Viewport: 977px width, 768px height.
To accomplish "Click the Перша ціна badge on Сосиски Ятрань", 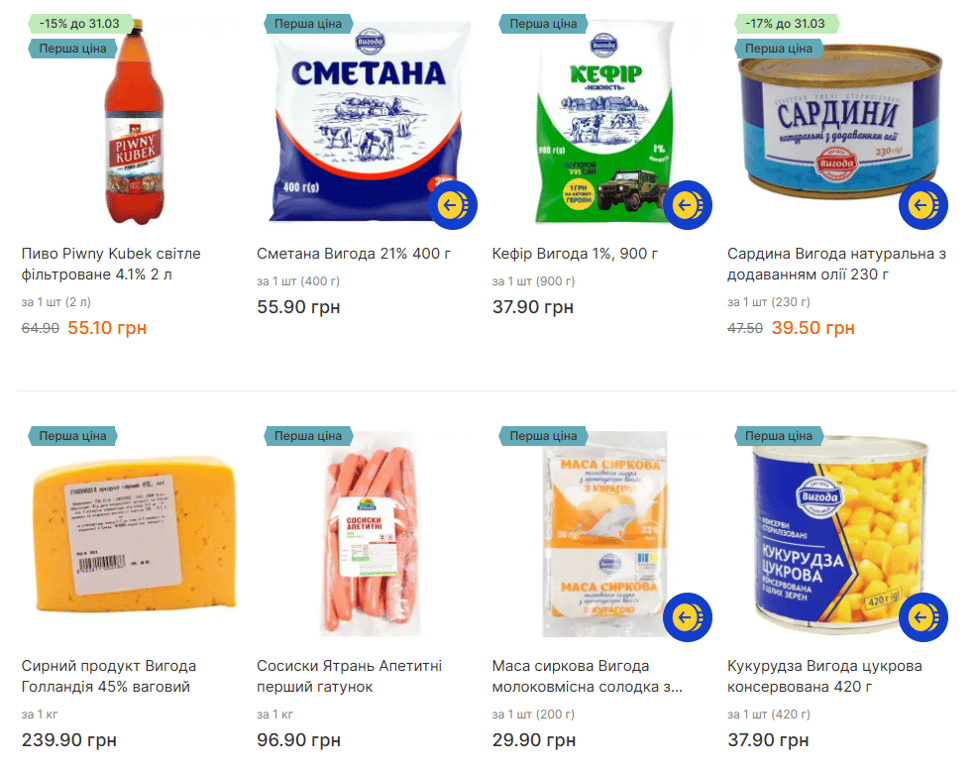I will pos(308,436).
